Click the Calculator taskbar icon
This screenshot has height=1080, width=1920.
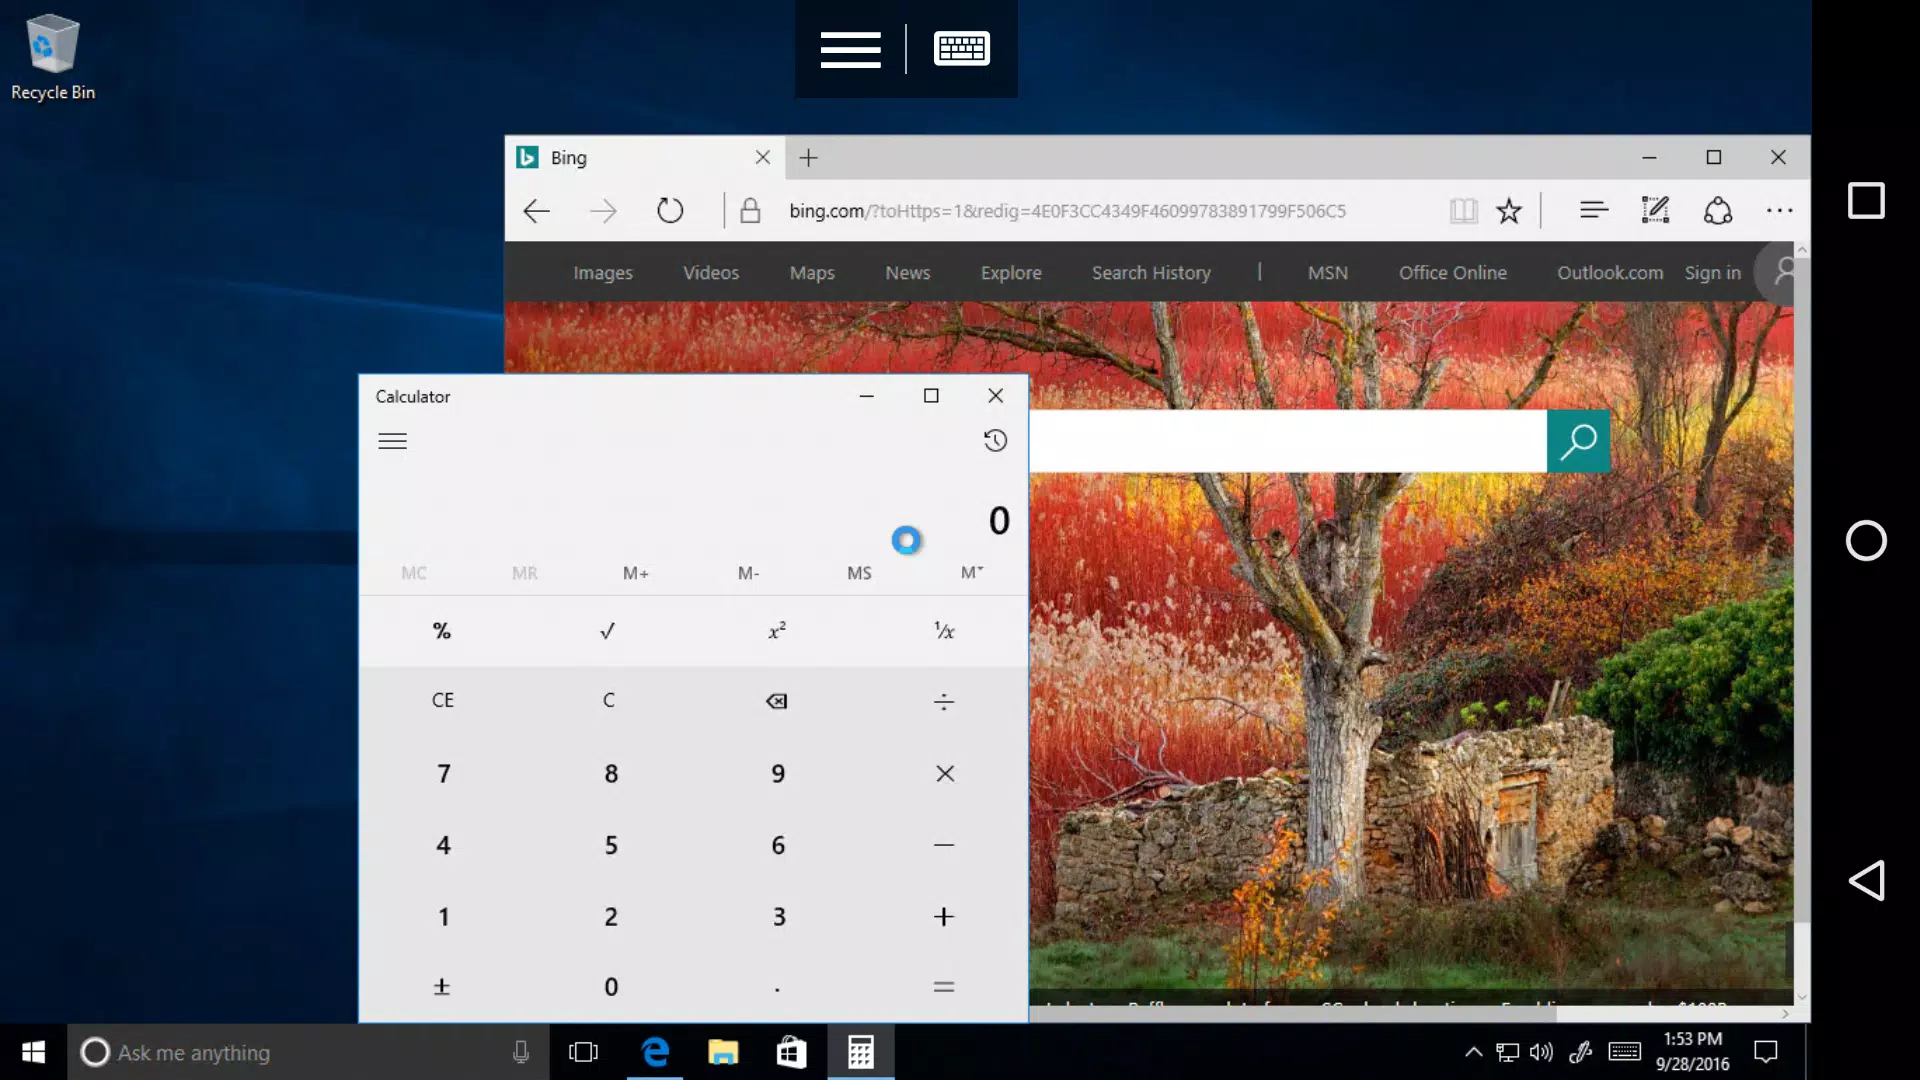860,1051
